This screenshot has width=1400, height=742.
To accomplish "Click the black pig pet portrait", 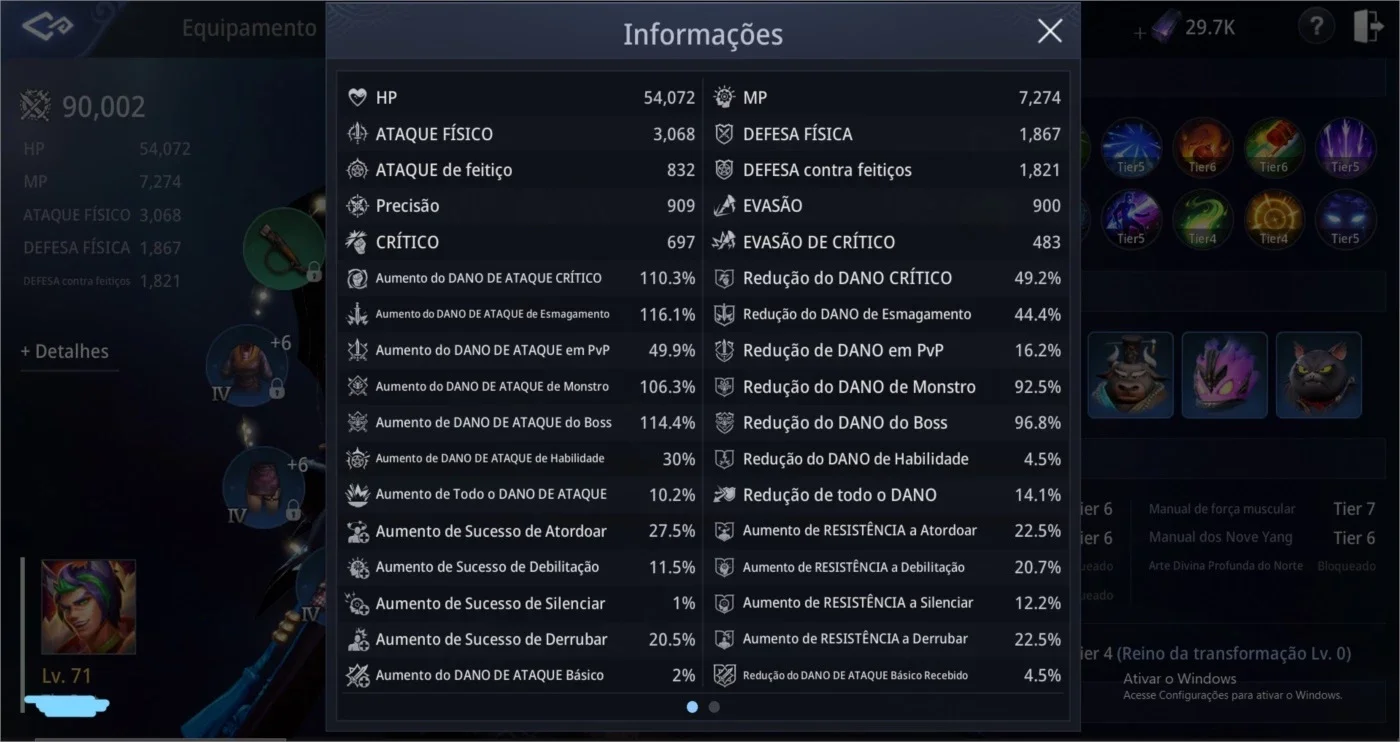I will 1318,374.
